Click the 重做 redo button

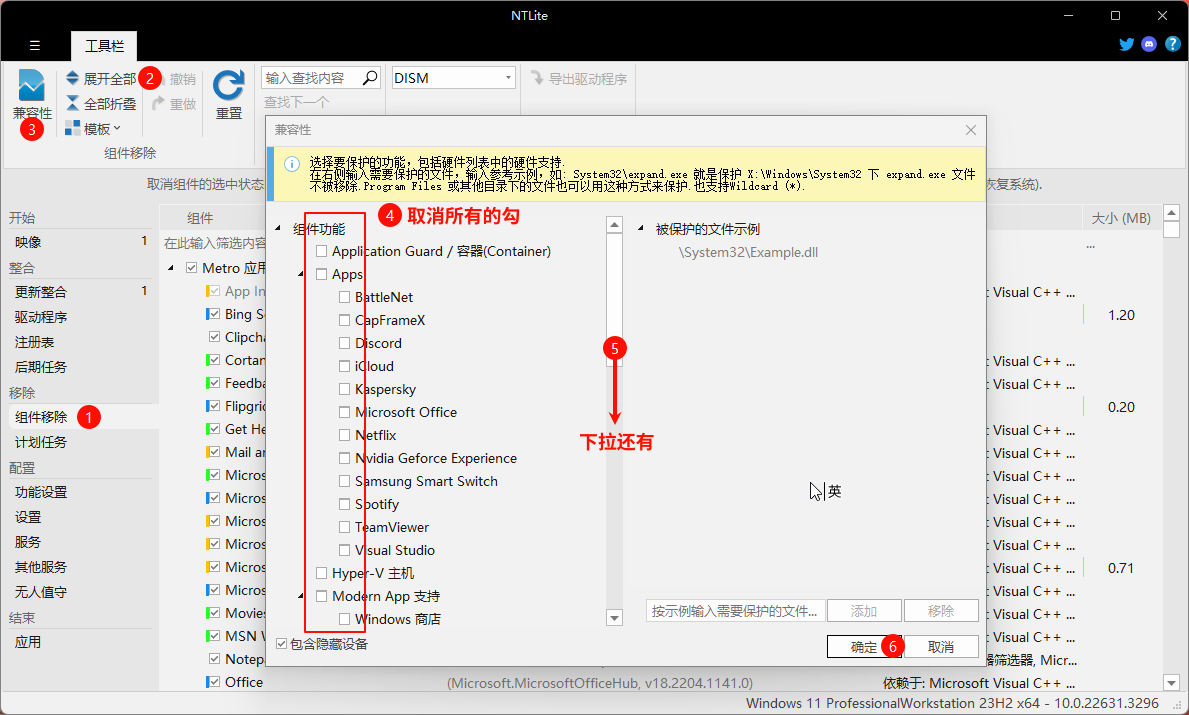coord(174,104)
